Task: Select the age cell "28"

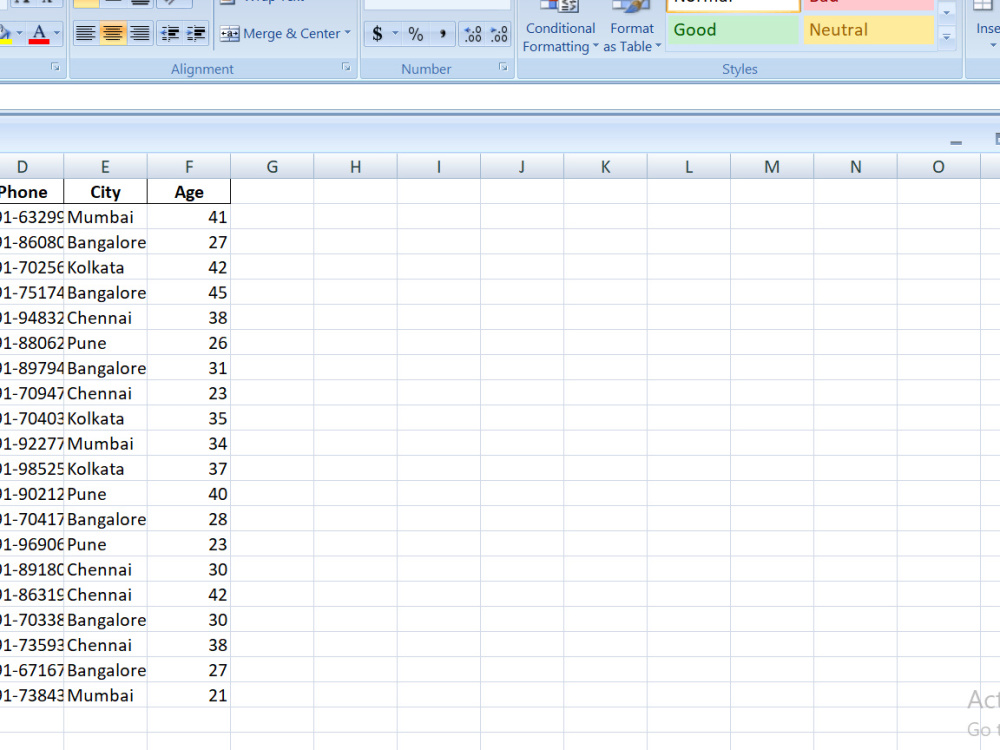Action: pyautogui.click(x=189, y=519)
